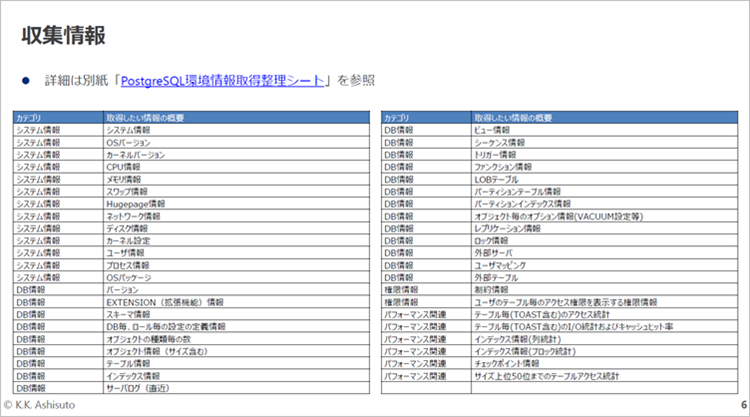The width and height of the screenshot is (750, 417).
Task: Click the © K.K. Ashisuto footer text
Action: point(39,405)
